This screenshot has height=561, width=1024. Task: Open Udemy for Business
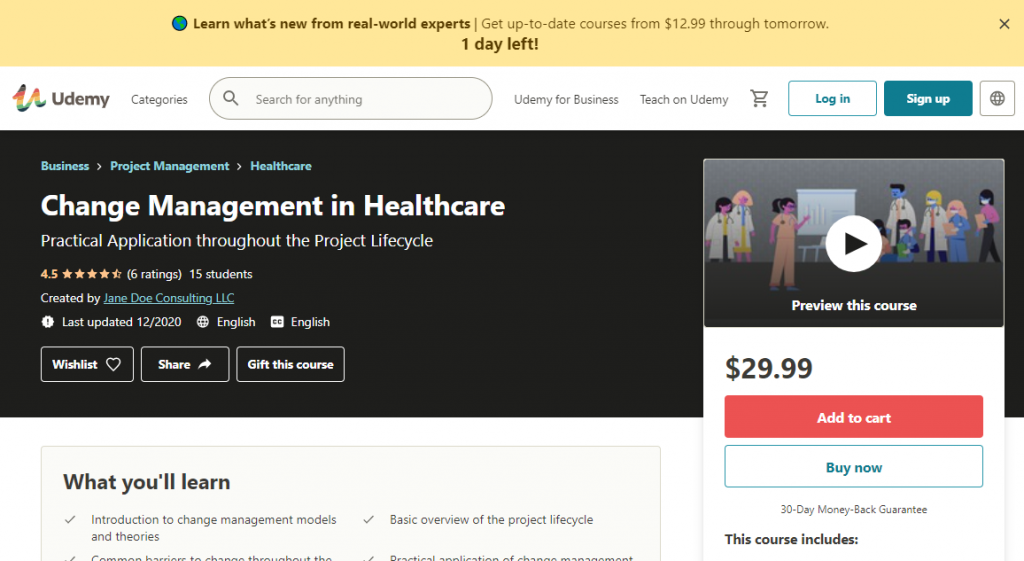566,100
